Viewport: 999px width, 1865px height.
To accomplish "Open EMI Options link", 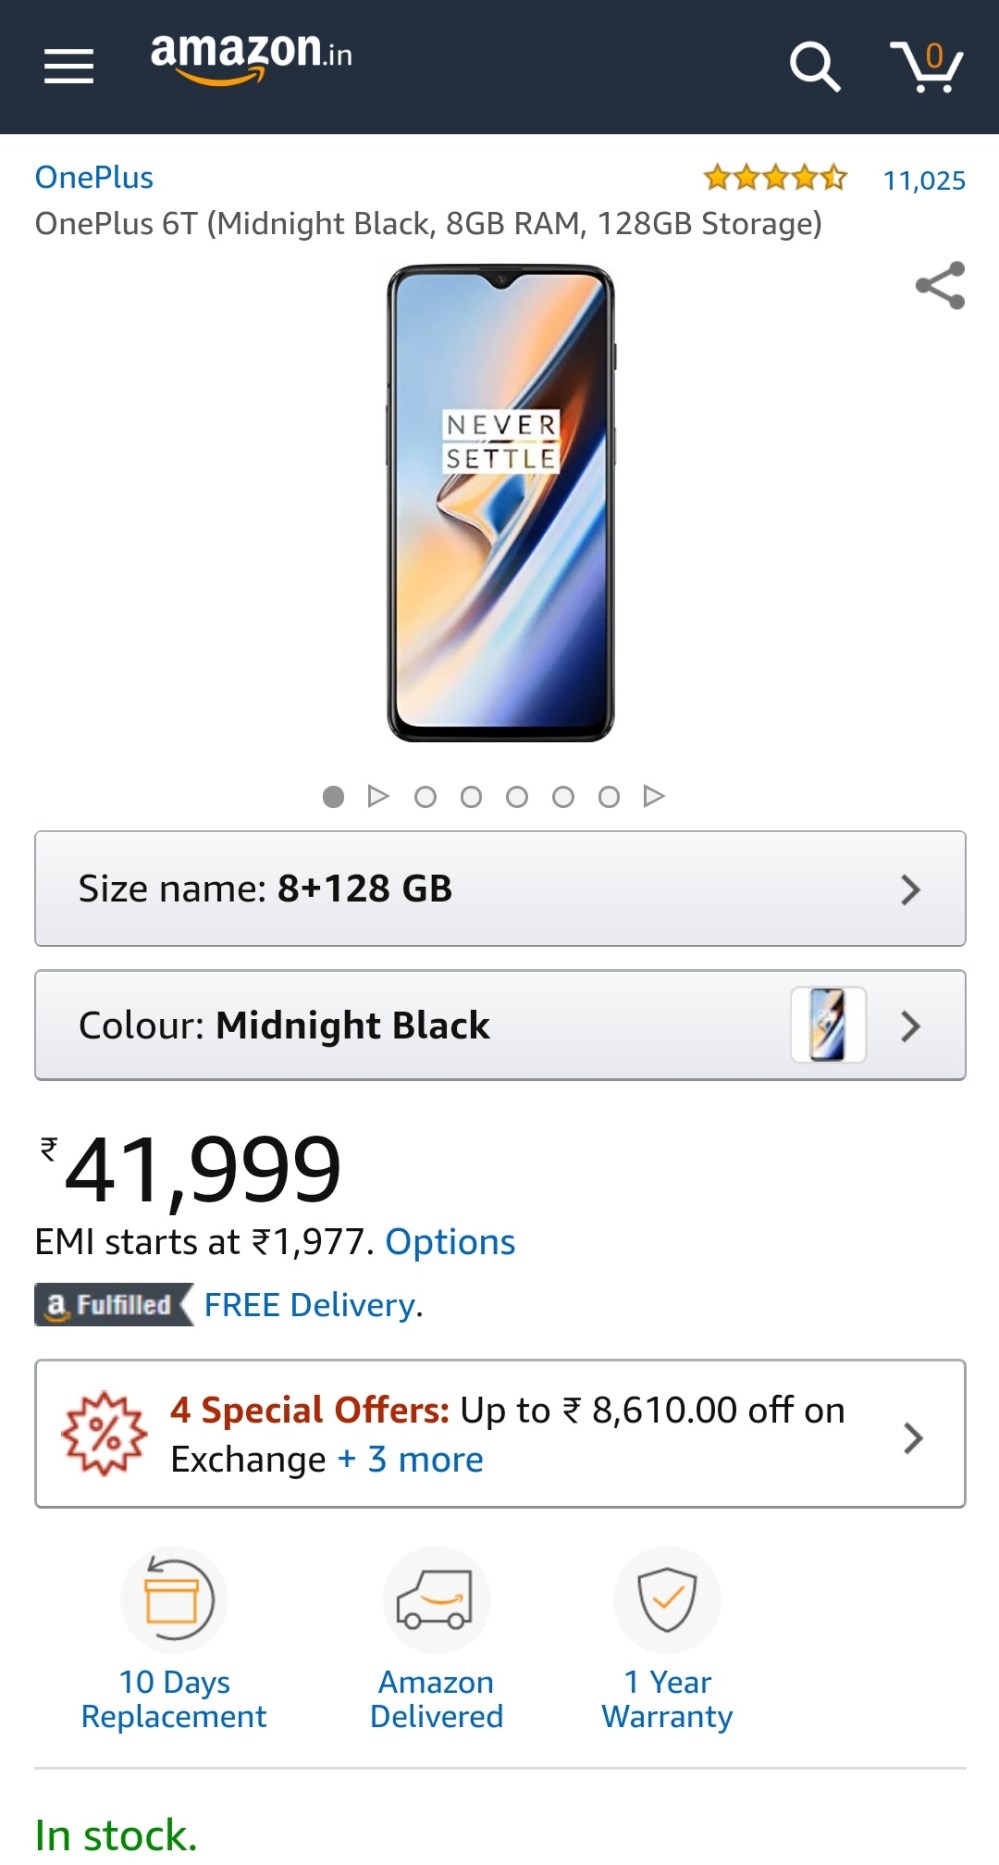I will [x=449, y=1241].
